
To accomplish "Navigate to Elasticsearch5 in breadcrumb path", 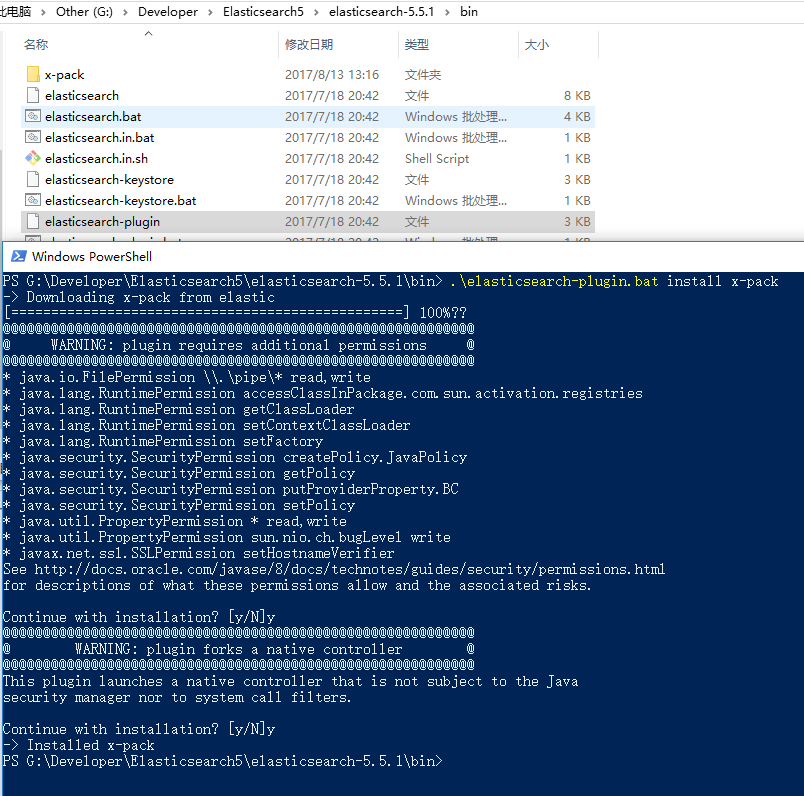I will pos(264,12).
